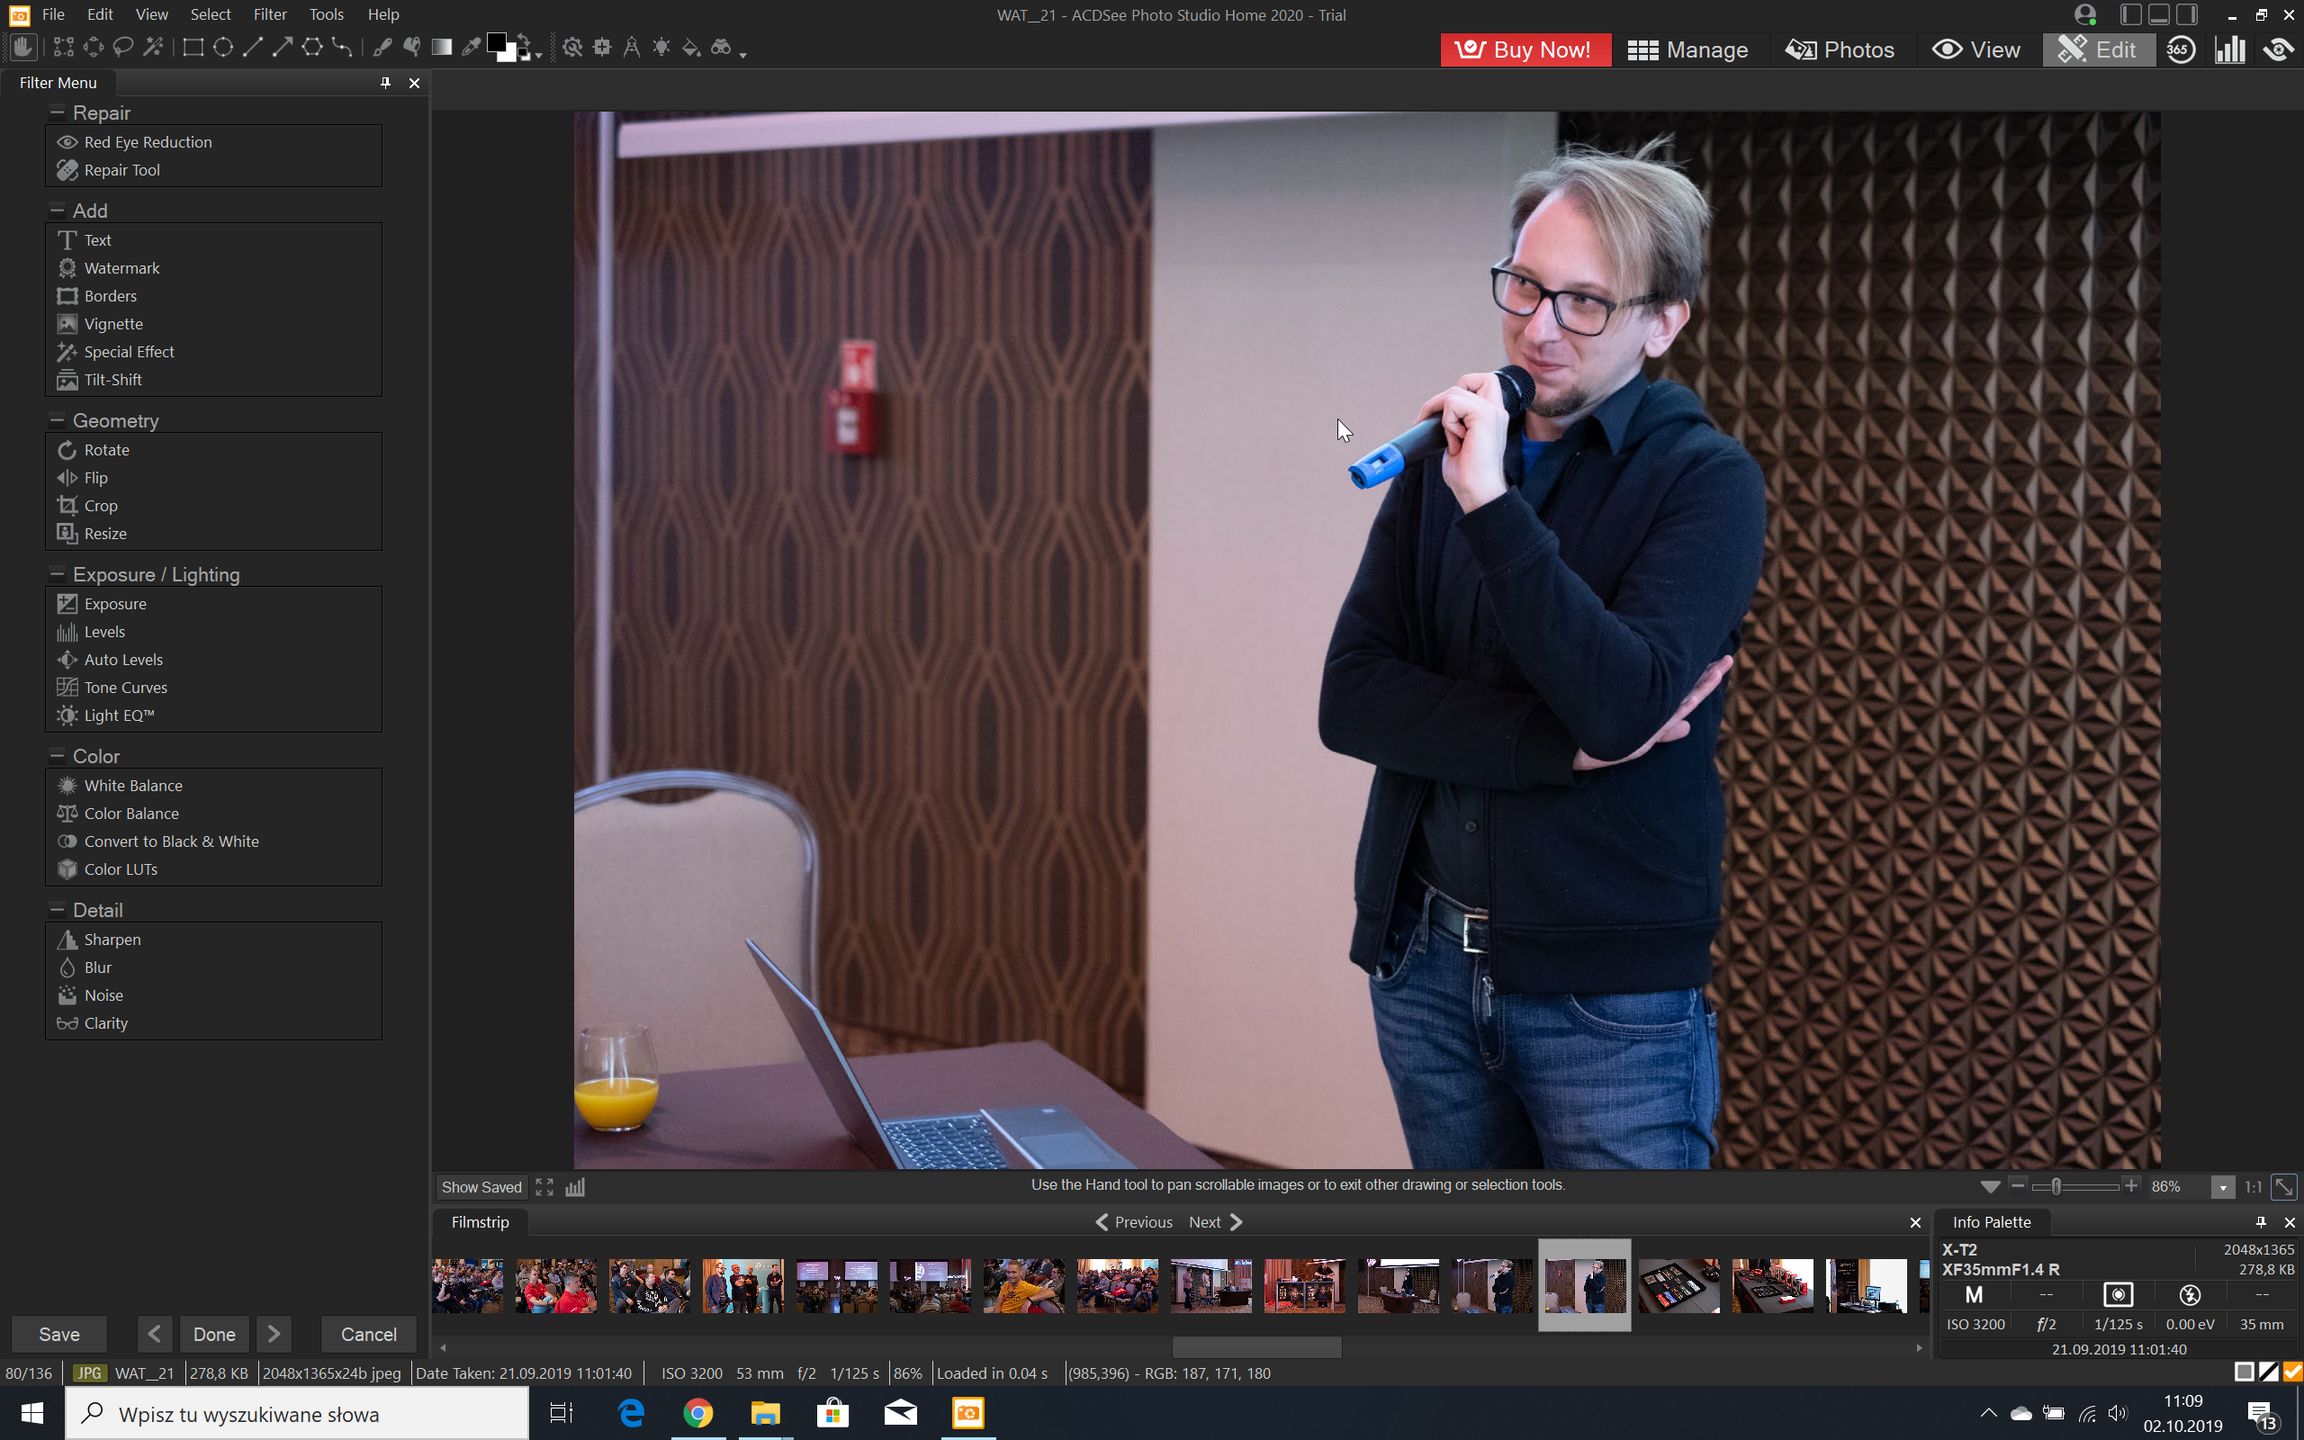Select the Hand tool

(24, 47)
